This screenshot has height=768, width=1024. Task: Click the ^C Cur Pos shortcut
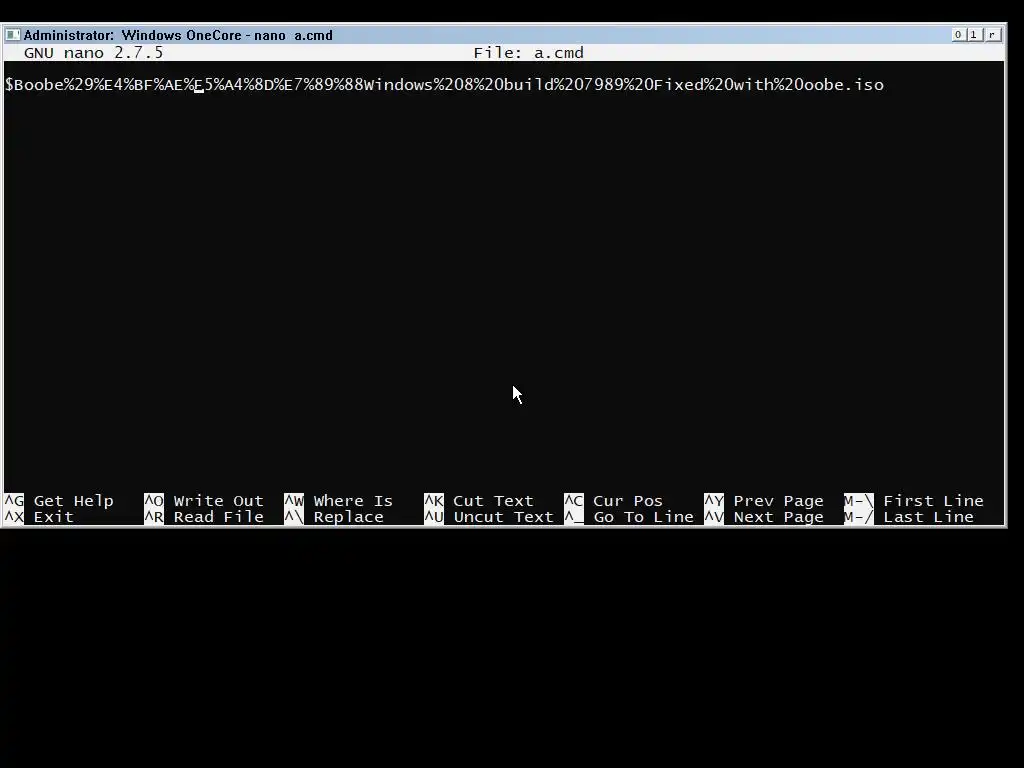tap(613, 501)
